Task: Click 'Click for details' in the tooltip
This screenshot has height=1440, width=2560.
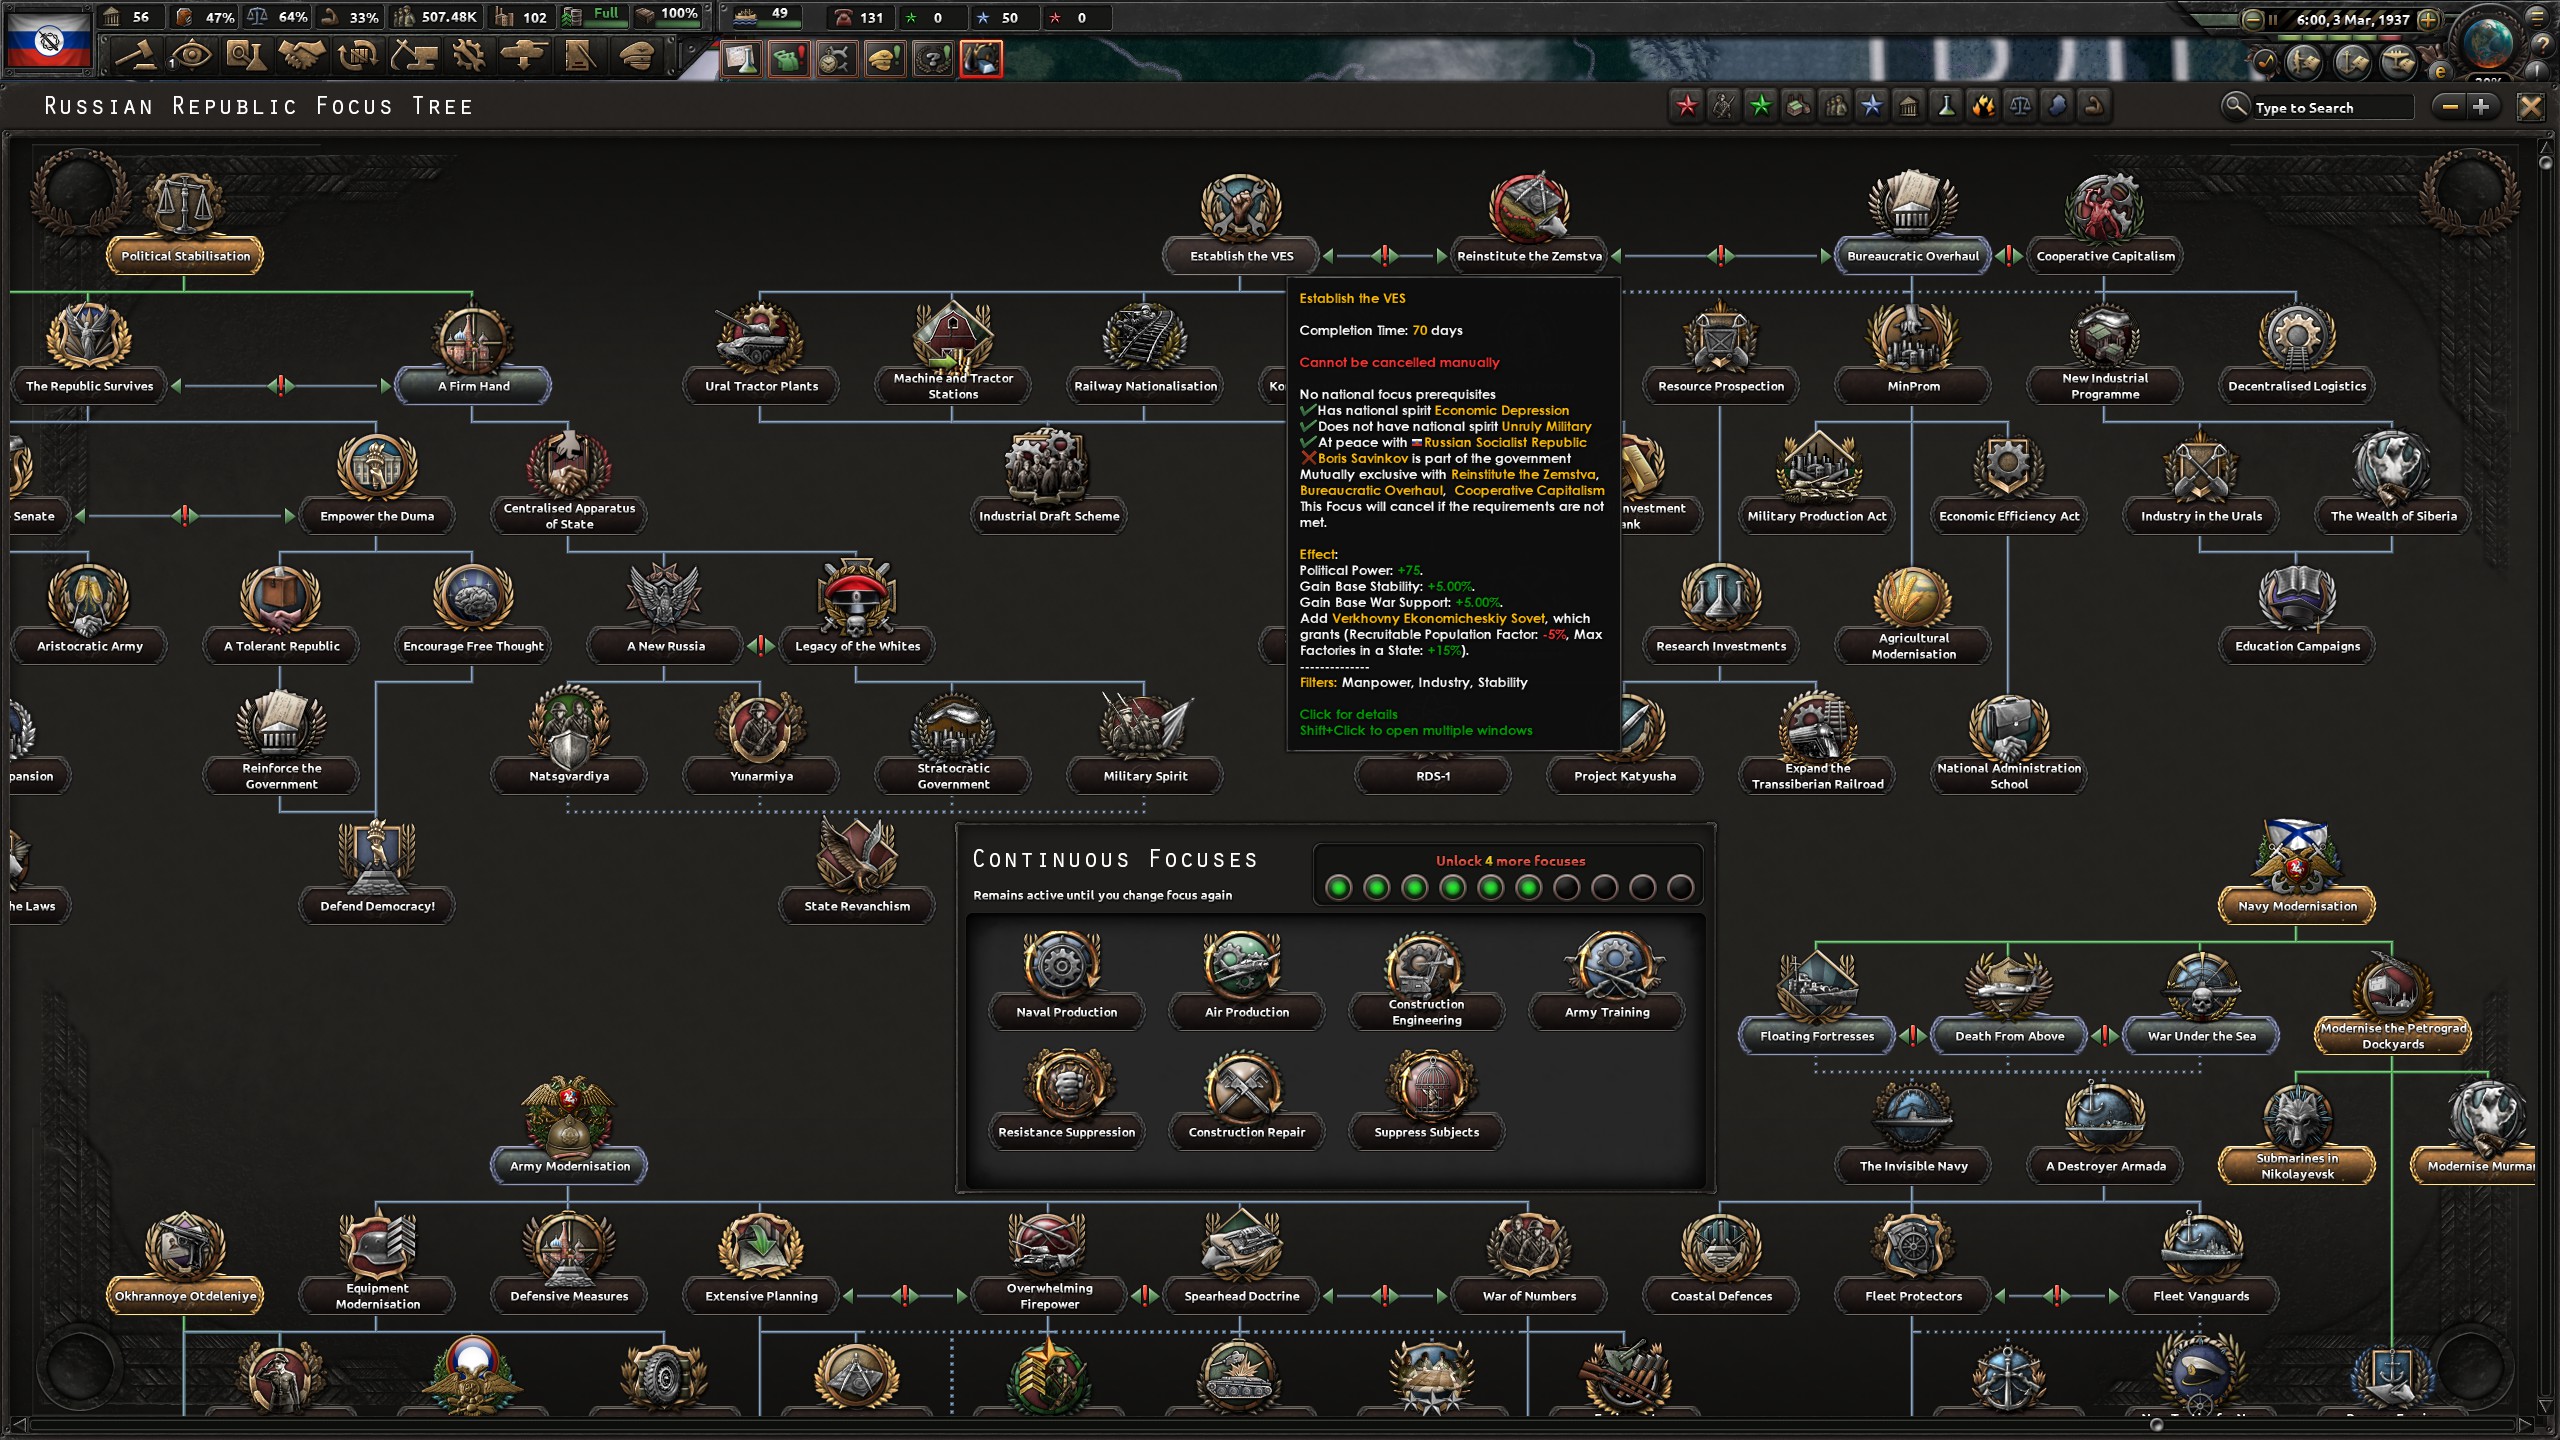Action: 1348,714
